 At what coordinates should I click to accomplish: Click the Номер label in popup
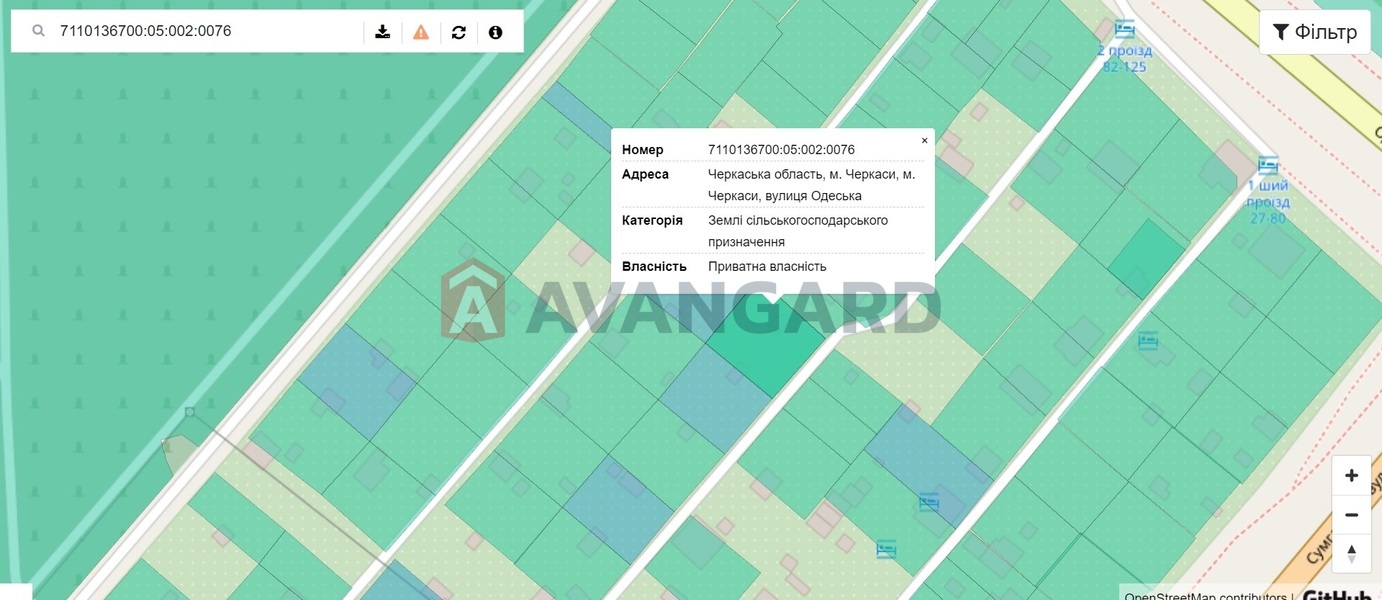[x=642, y=150]
